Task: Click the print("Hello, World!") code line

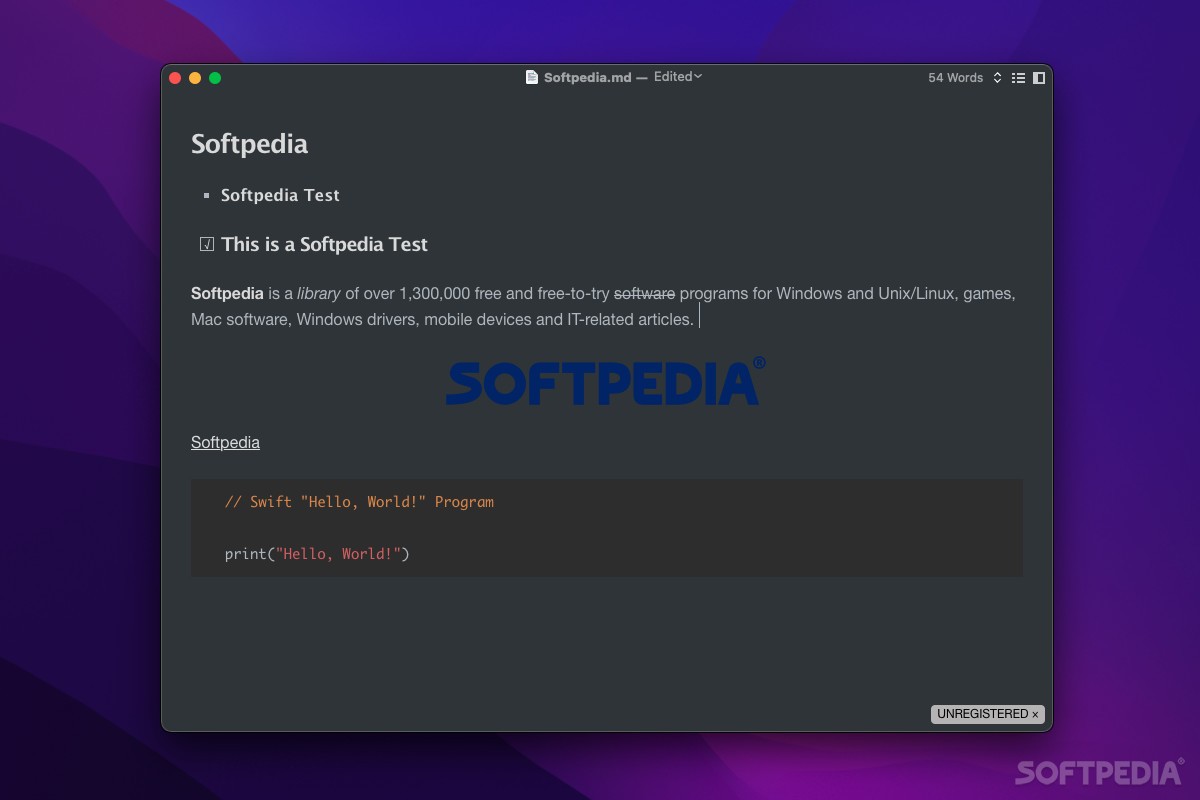Action: (317, 554)
